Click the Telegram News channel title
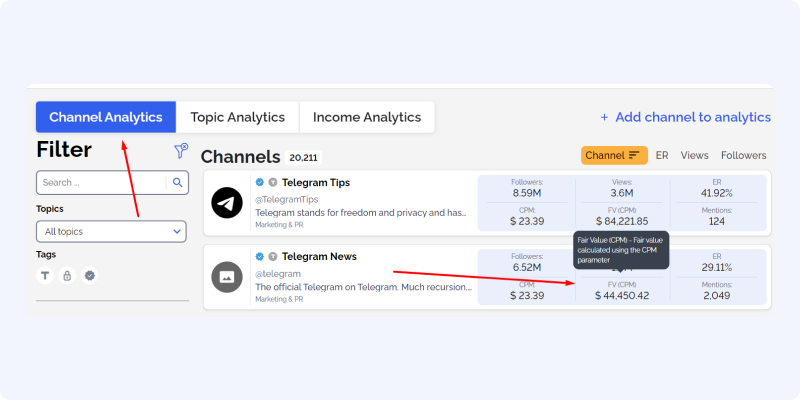This screenshot has width=800, height=400. coord(319,257)
